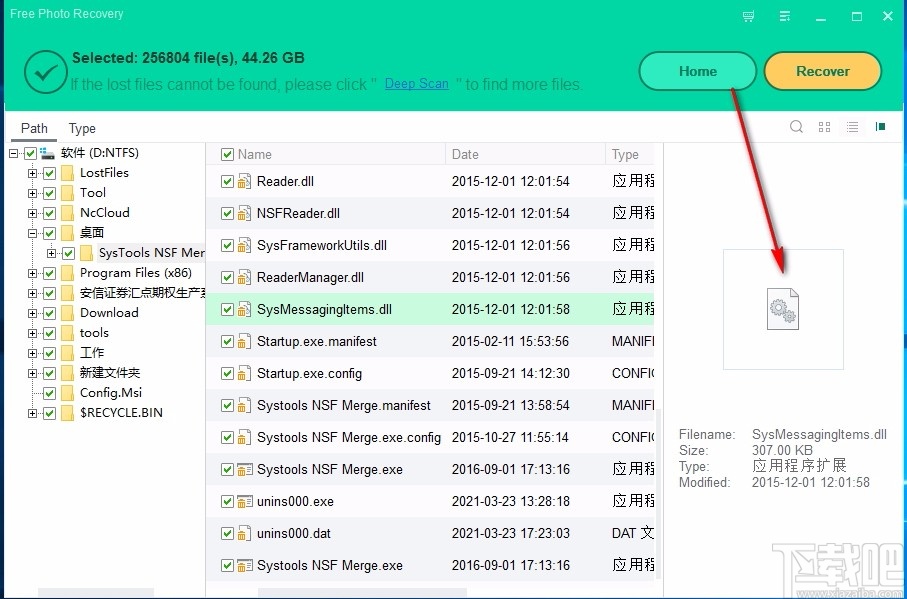Viewport: 907px width, 599px height.
Task: Click the unins000.exe file icon
Action: pos(245,501)
